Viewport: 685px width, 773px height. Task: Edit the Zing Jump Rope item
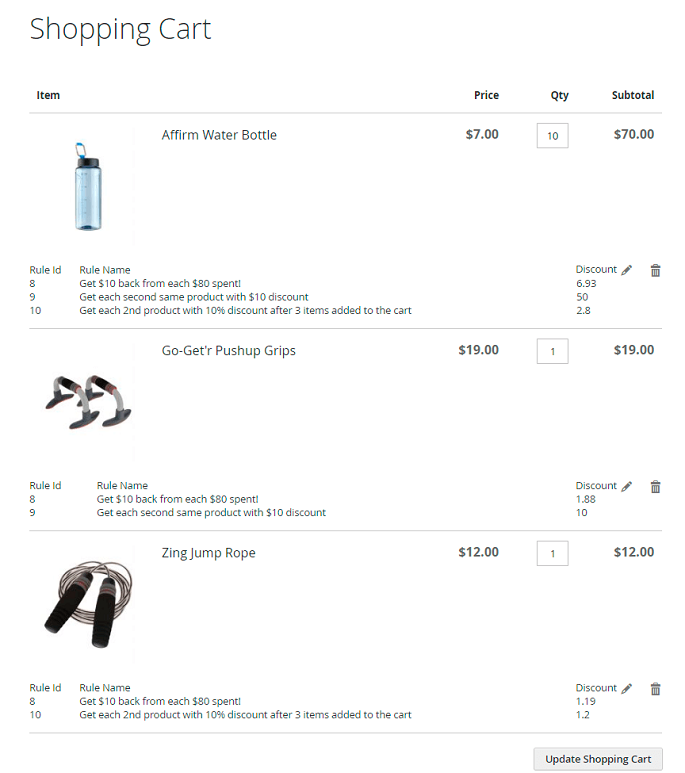[627, 688]
